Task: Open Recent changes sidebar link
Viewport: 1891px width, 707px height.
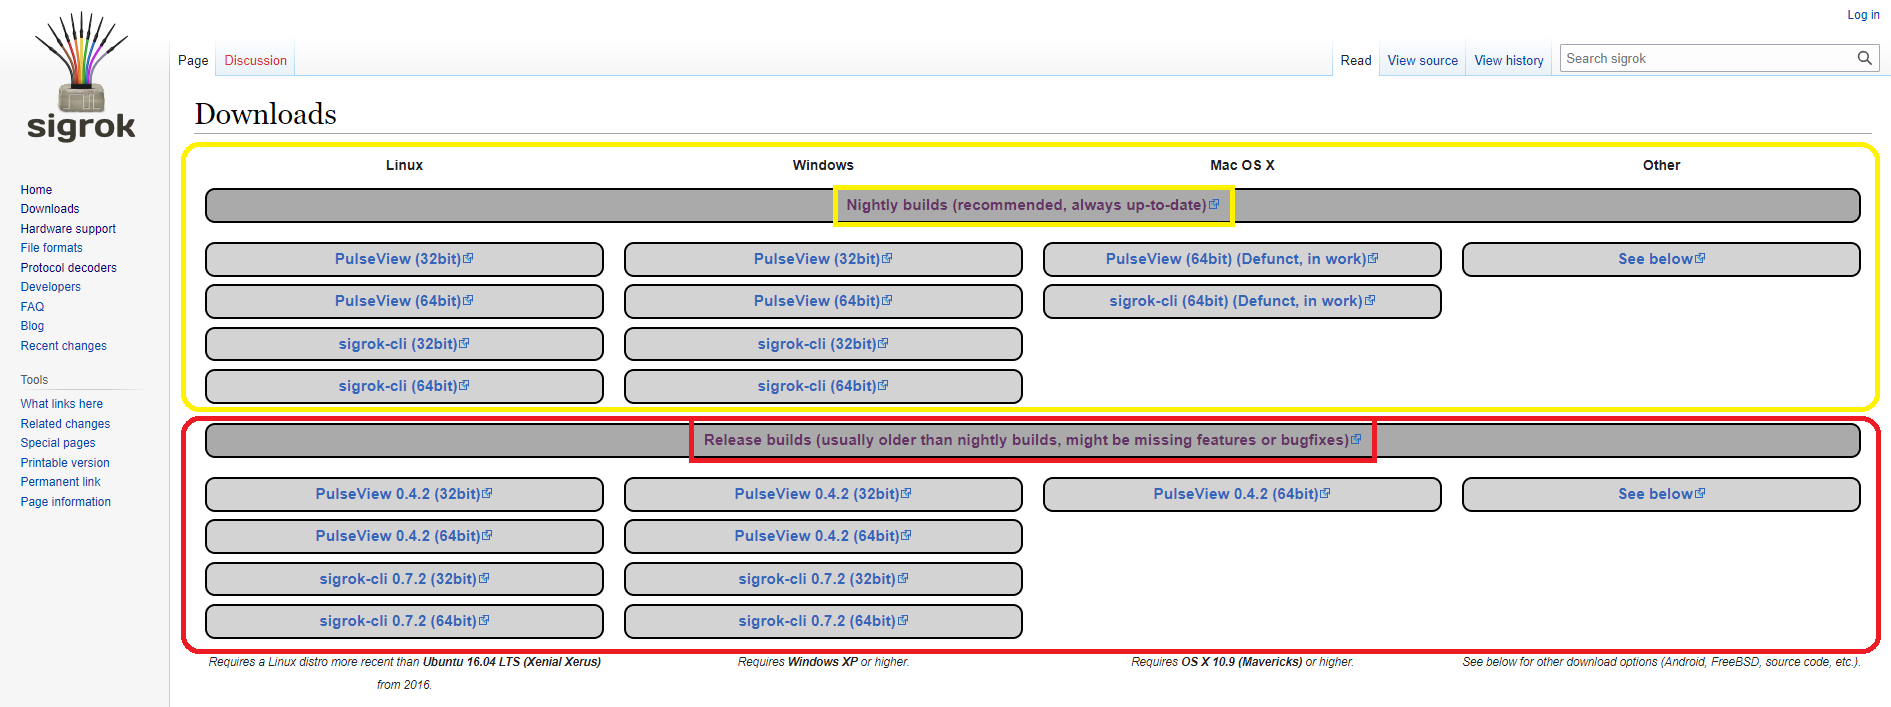Action: (64, 346)
